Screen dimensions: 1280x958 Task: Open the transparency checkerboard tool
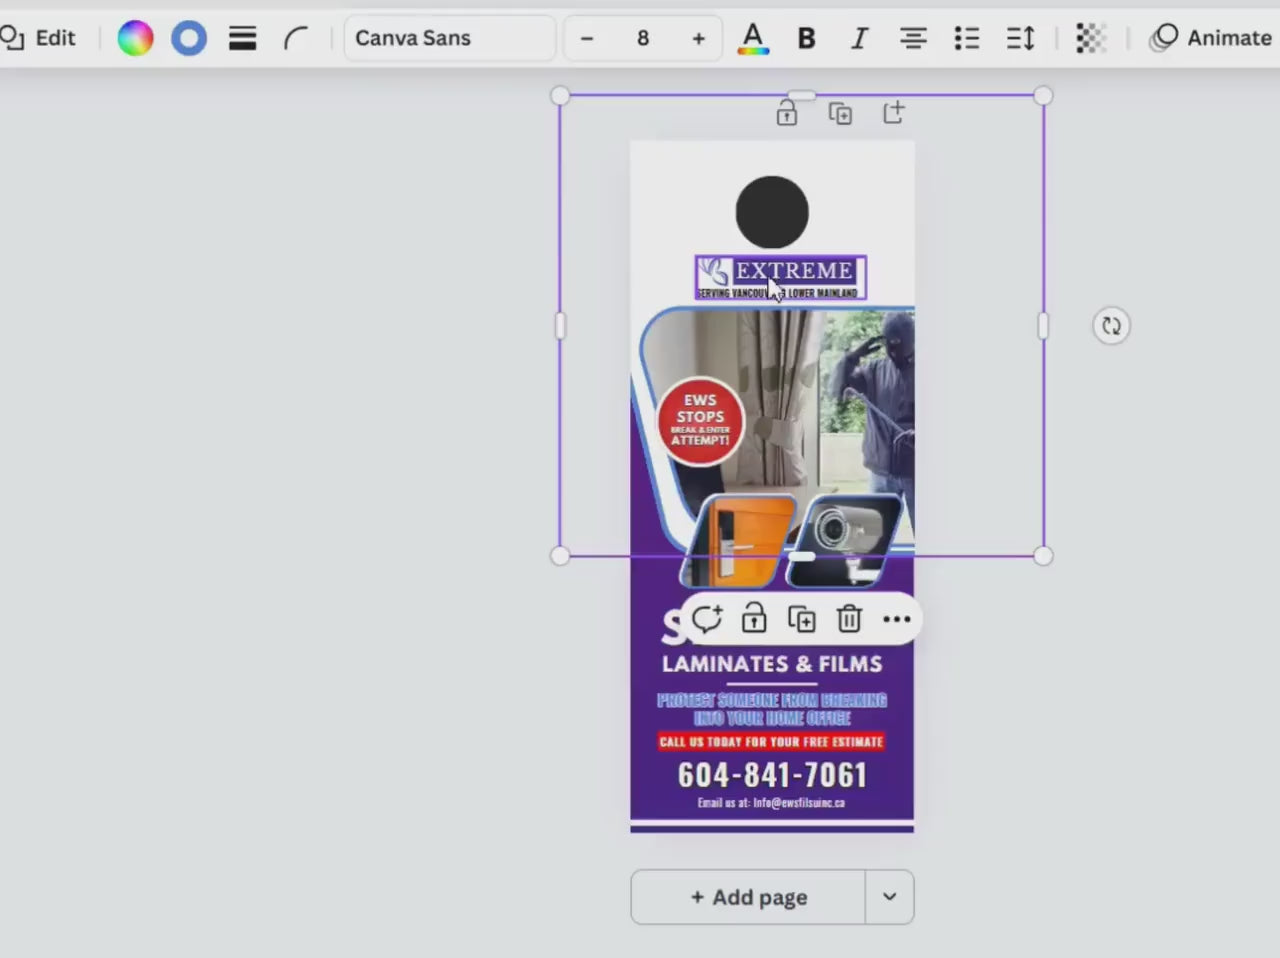(x=1090, y=38)
